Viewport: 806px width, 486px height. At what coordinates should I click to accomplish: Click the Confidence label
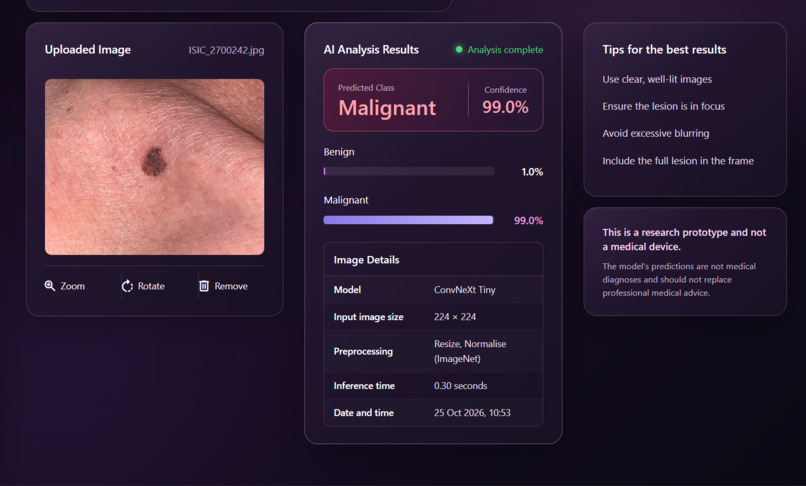(505, 89)
